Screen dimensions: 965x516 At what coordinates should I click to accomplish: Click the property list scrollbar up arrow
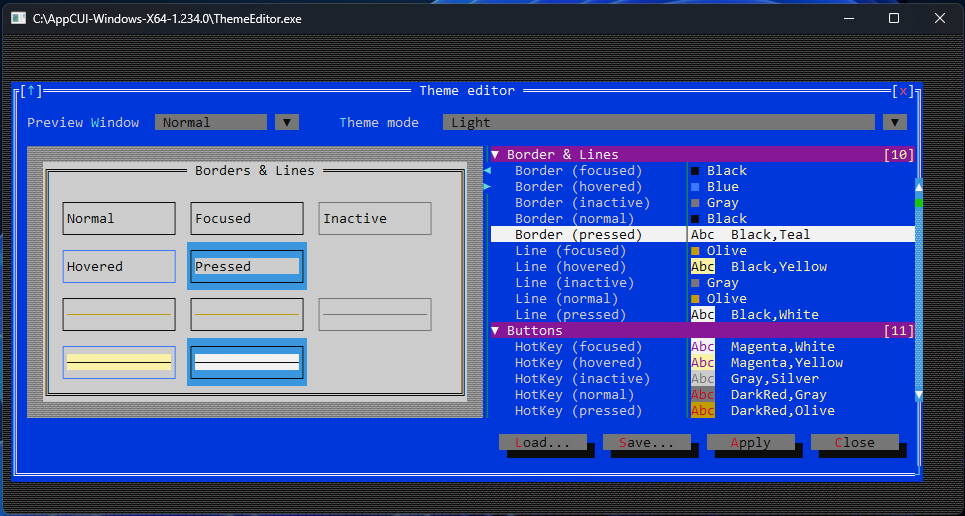pos(919,187)
